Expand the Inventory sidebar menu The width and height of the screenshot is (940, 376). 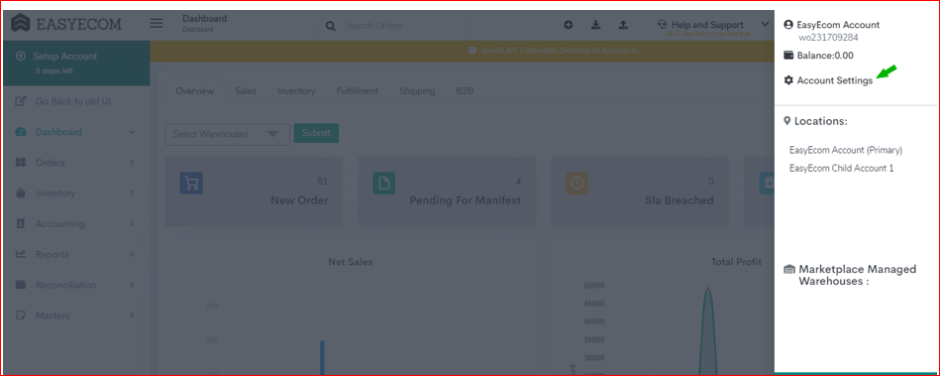pyautogui.click(x=76, y=193)
